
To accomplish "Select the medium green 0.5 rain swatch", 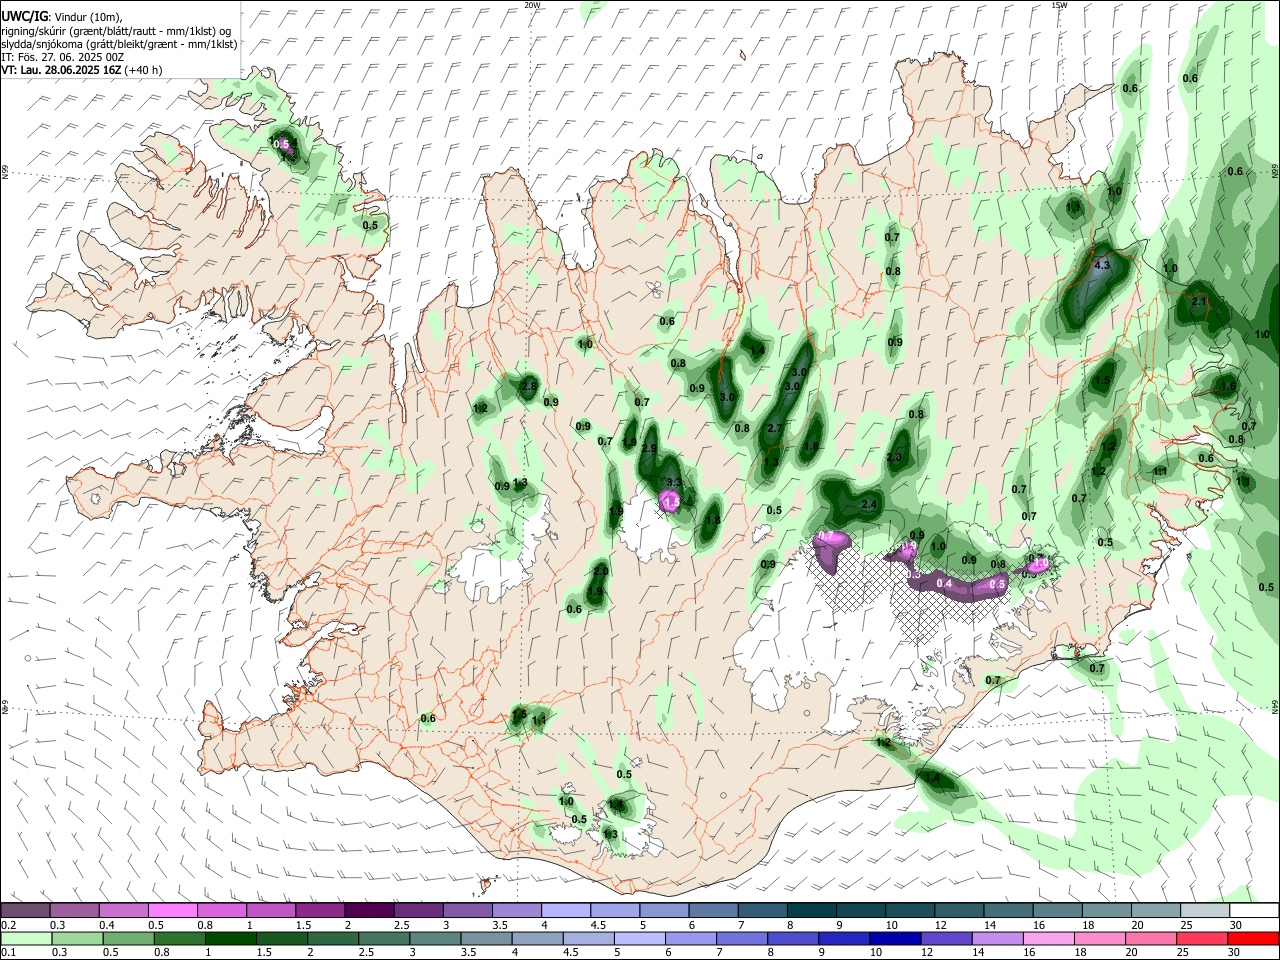I will click(129, 938).
